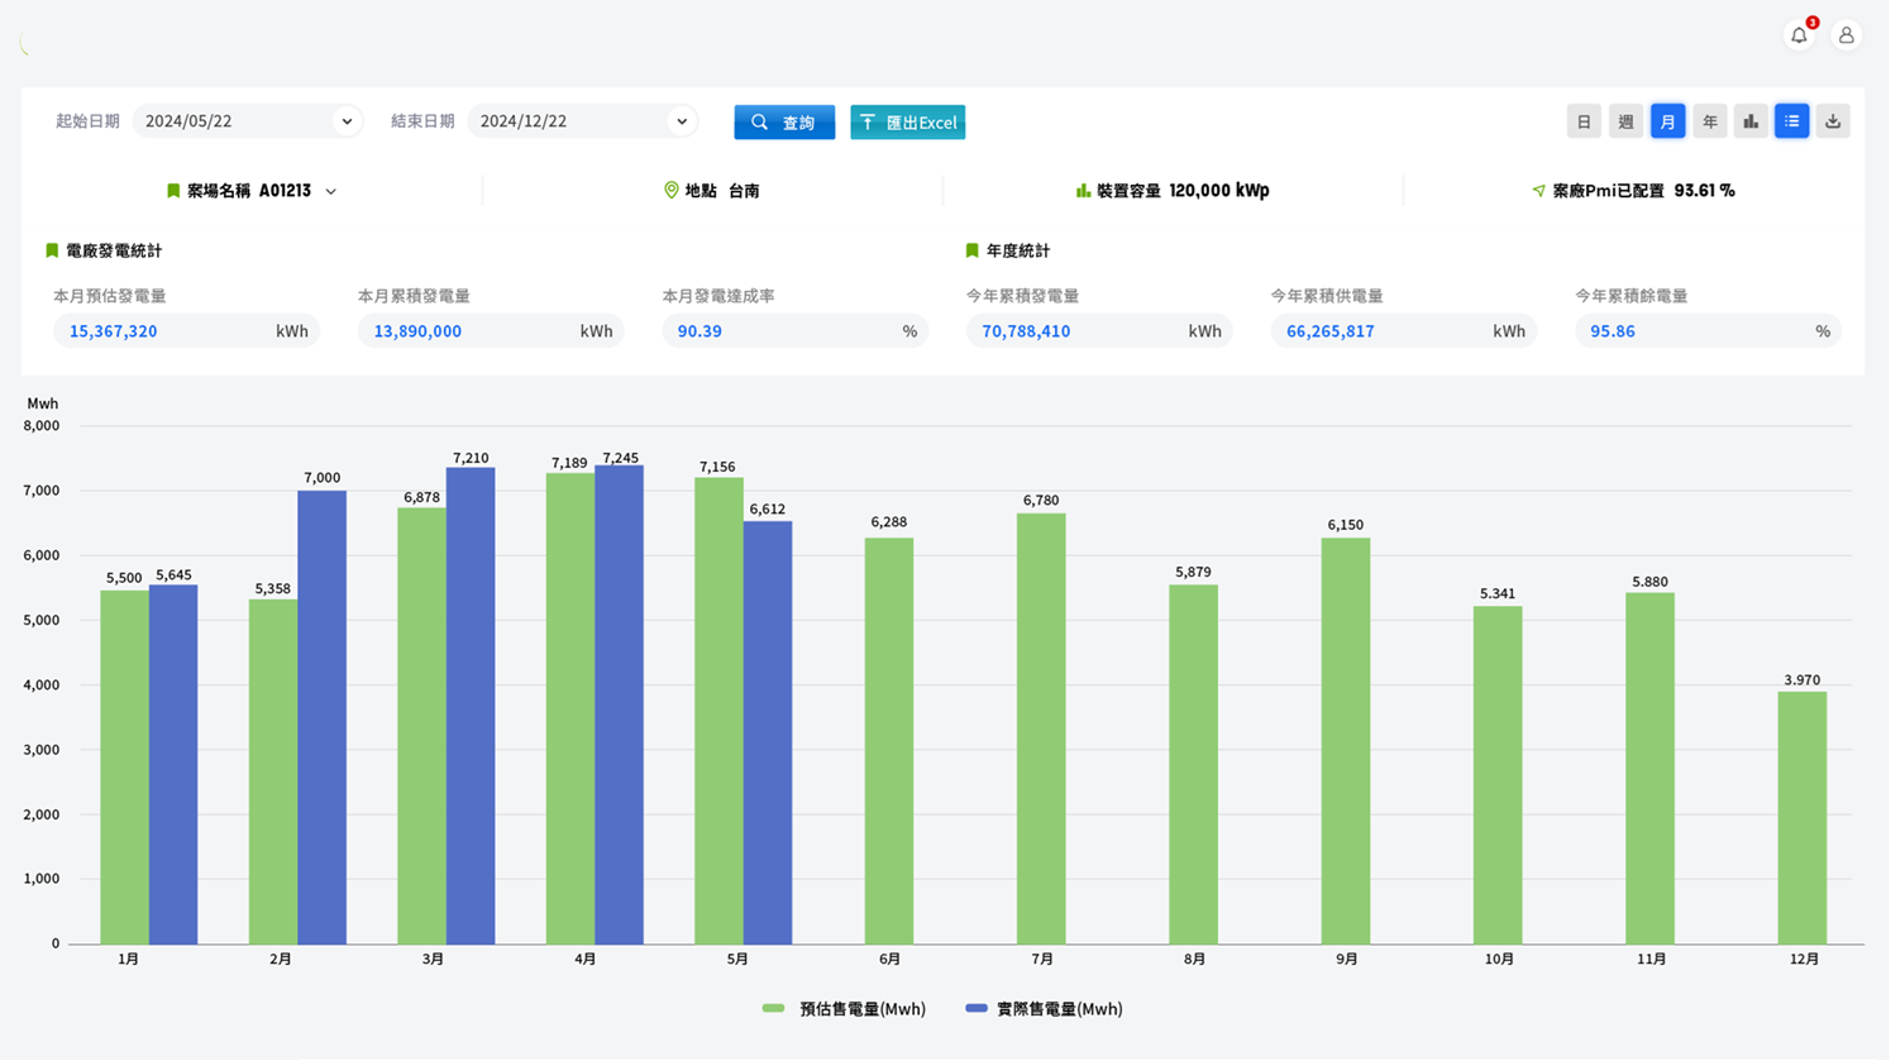Click the location pin icon by 地點
1889x1060 pixels.
671,190
